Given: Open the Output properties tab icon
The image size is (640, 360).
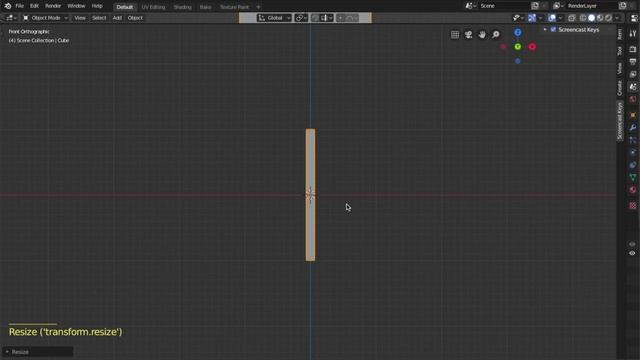Looking at the screenshot, I should 633,62.
